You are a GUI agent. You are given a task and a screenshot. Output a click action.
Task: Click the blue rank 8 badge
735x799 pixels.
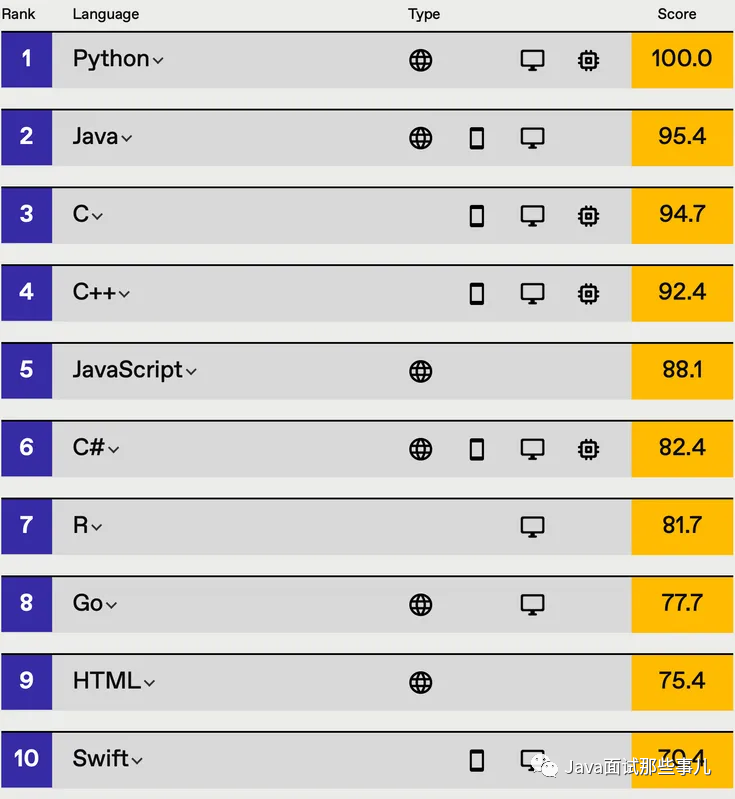pyautogui.click(x=26, y=603)
